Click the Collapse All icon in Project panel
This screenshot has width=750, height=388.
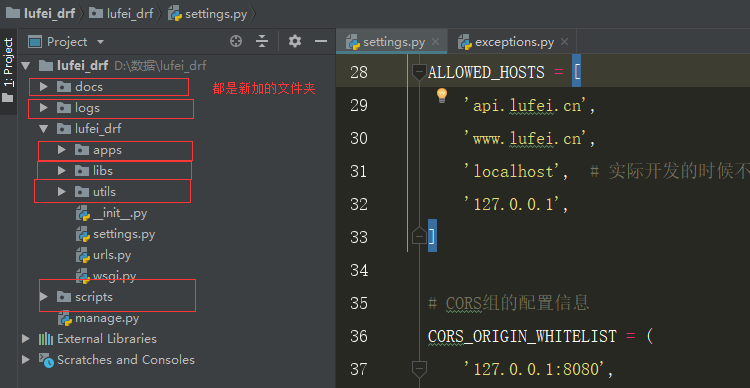pos(262,42)
